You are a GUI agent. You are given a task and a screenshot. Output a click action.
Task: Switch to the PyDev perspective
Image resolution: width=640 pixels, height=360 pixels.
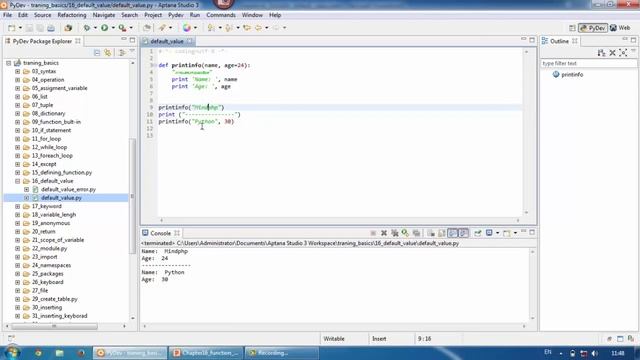(x=593, y=28)
